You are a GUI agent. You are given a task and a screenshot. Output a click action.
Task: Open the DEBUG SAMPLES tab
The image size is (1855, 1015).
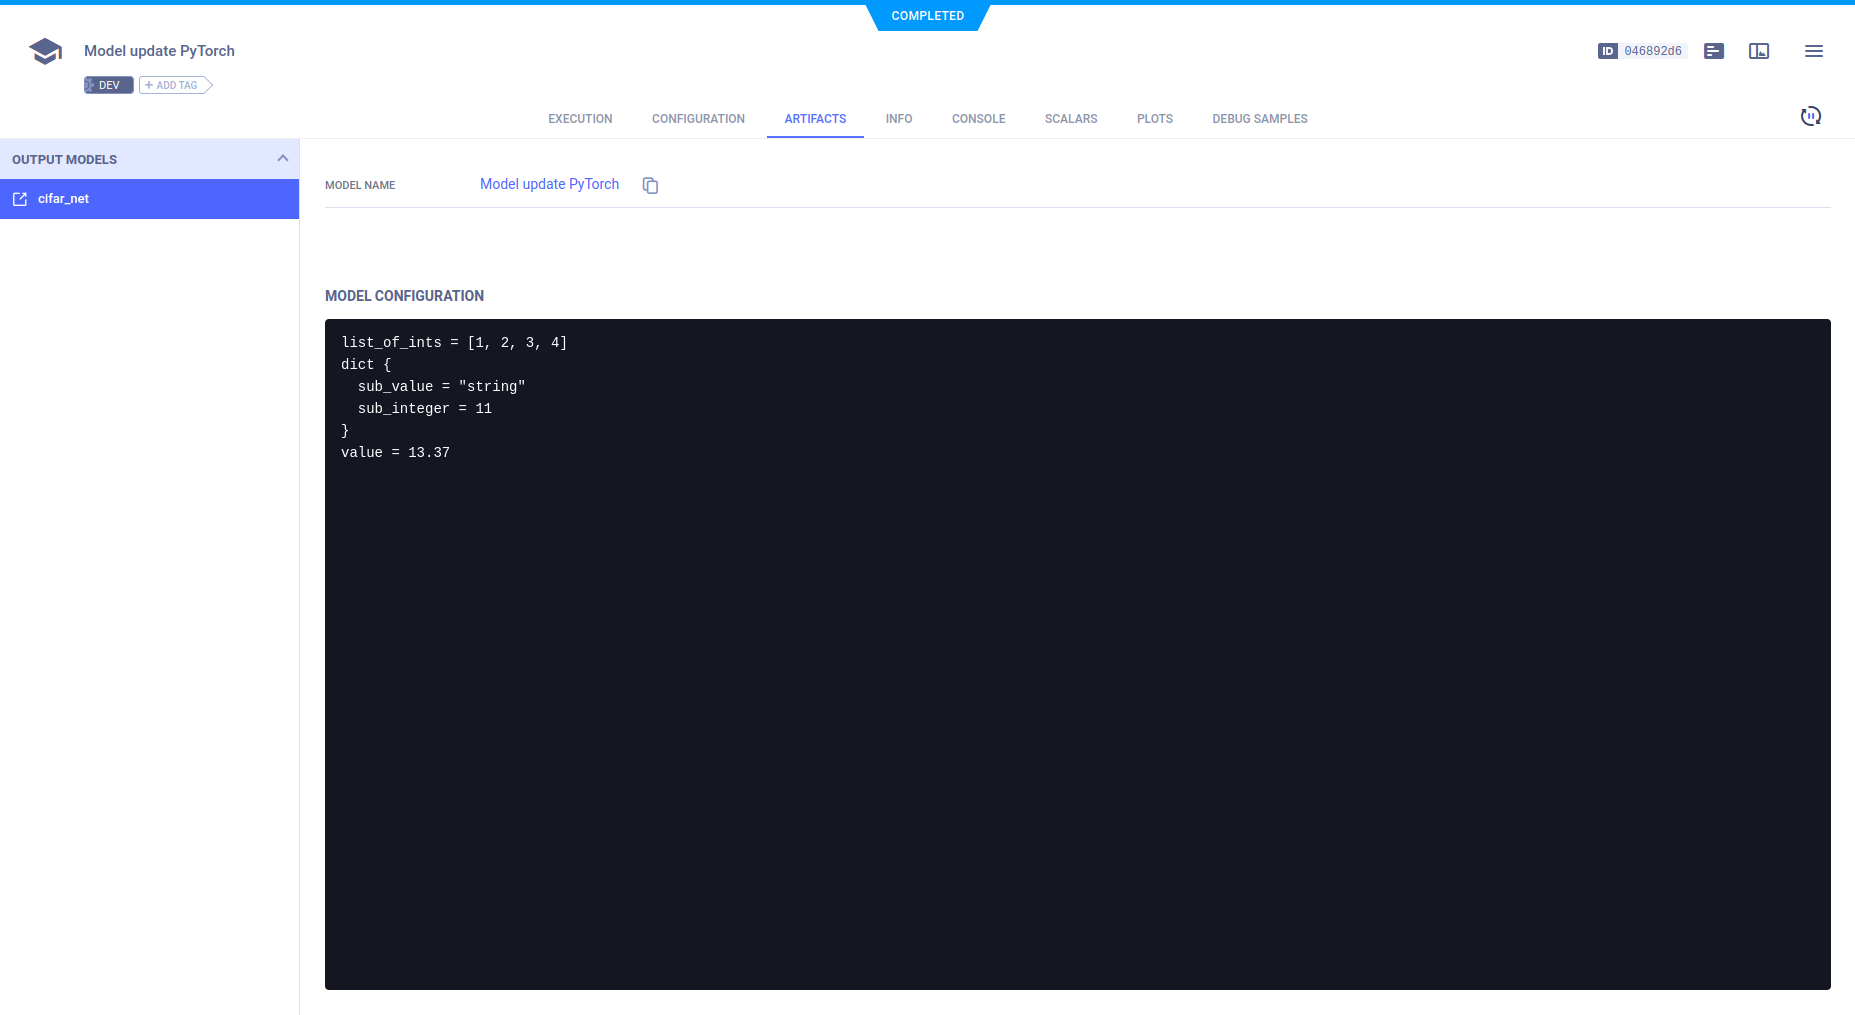(1260, 118)
